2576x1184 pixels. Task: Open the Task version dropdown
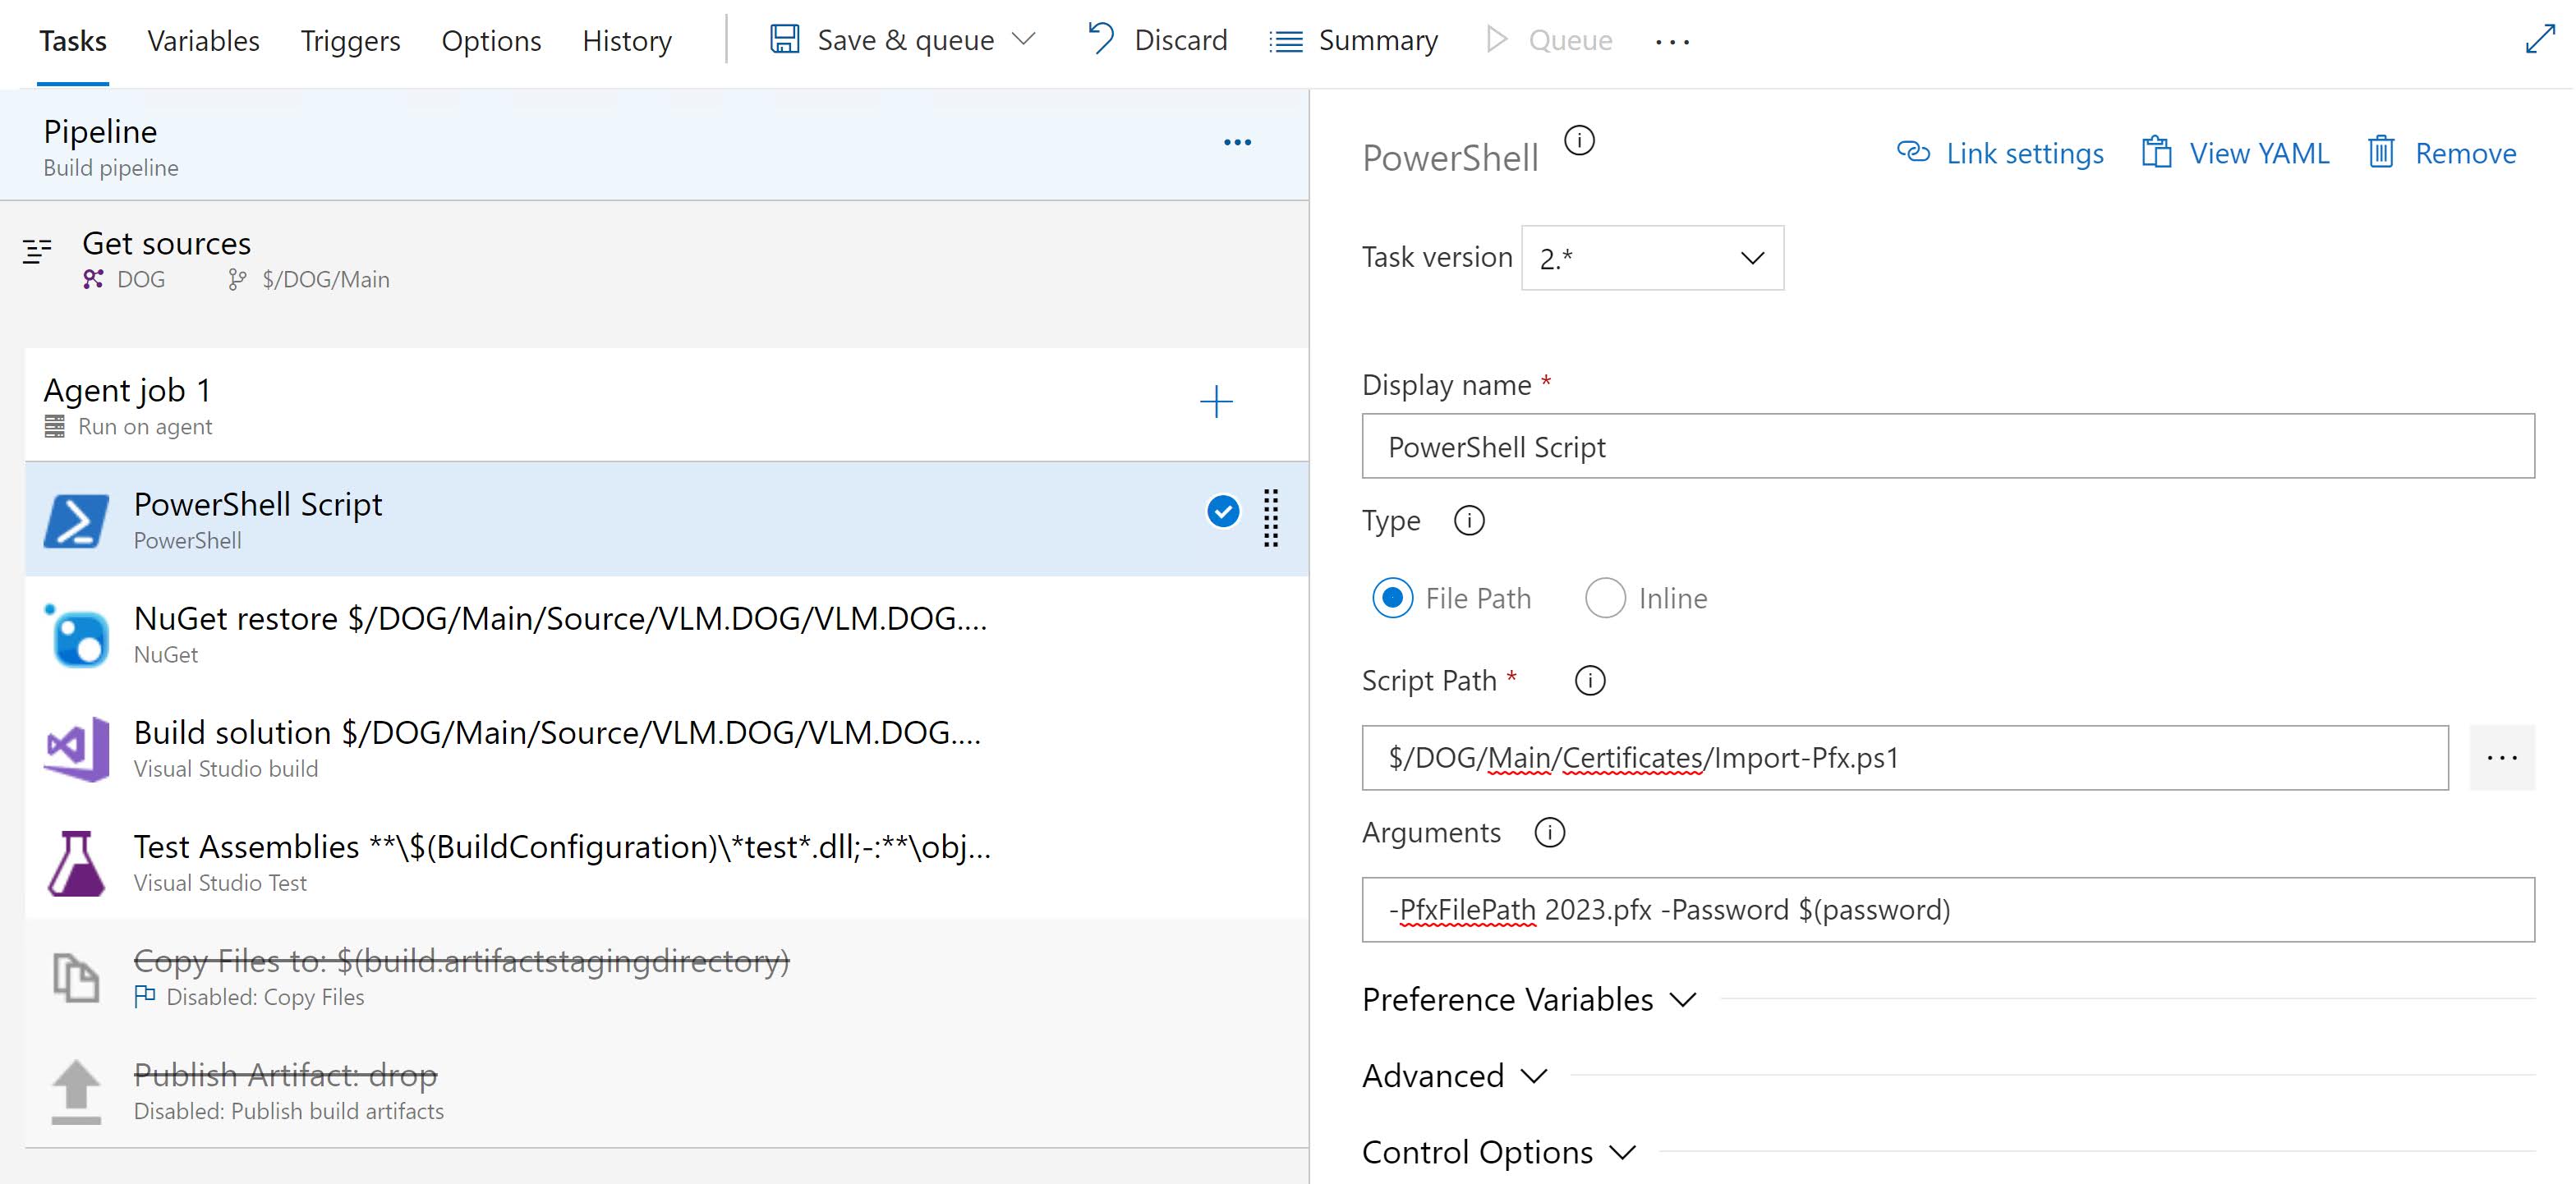(x=1652, y=258)
